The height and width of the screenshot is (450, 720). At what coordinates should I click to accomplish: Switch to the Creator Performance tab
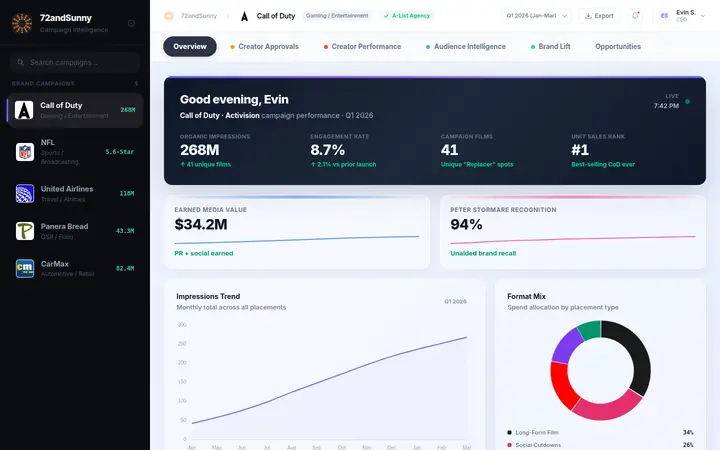click(x=362, y=46)
